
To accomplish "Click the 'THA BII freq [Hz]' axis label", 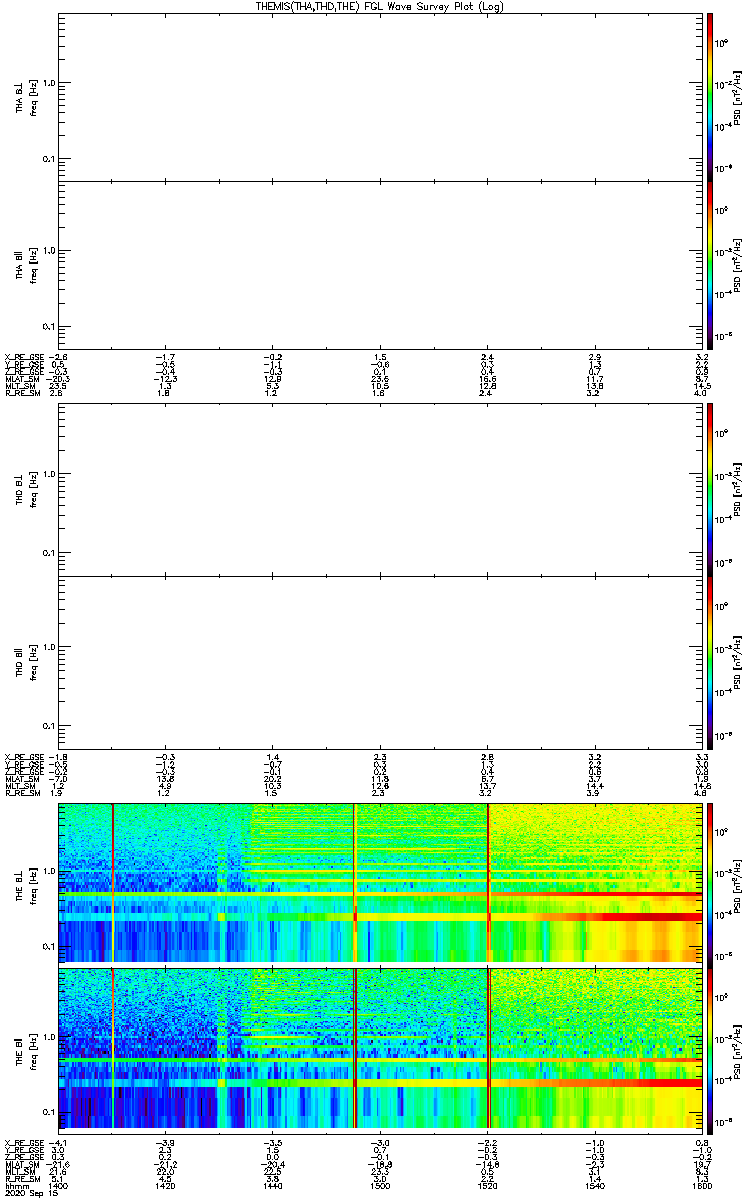I will coord(26,266).
